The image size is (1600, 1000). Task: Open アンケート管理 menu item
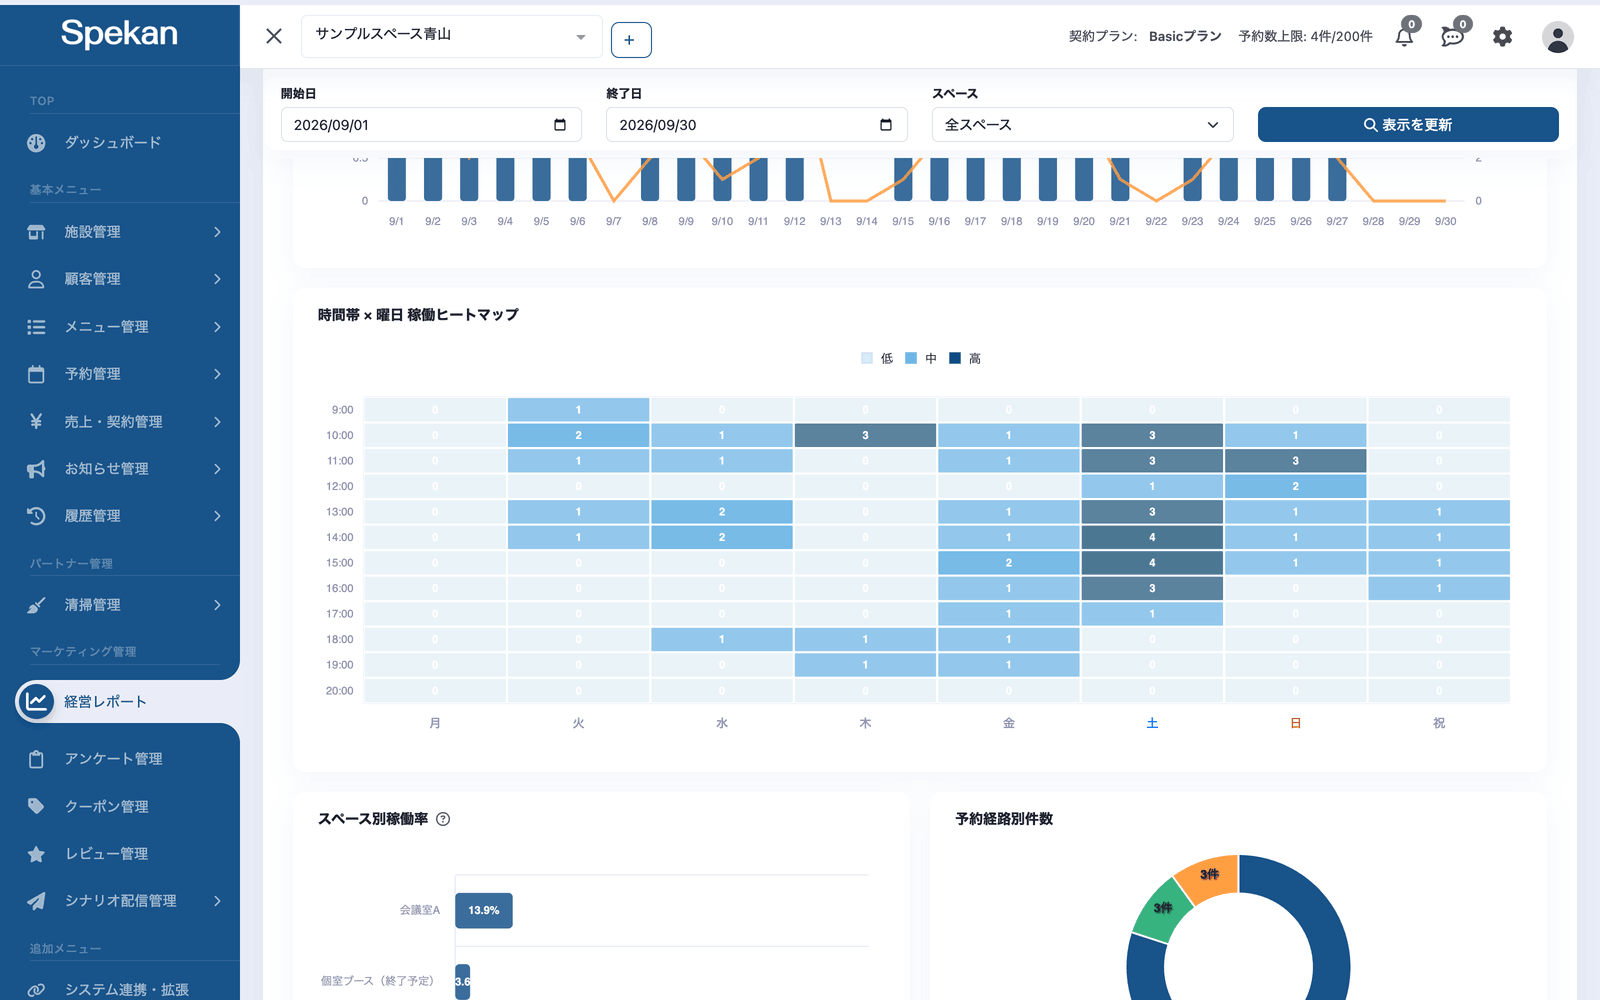[120, 759]
